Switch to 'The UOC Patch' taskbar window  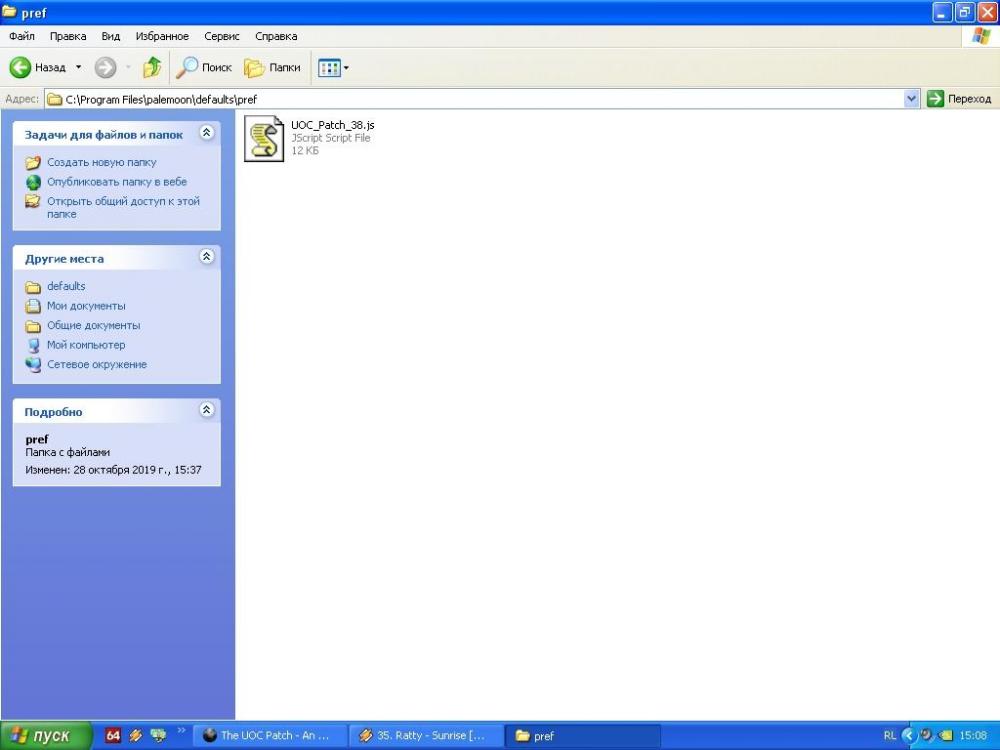(x=270, y=735)
